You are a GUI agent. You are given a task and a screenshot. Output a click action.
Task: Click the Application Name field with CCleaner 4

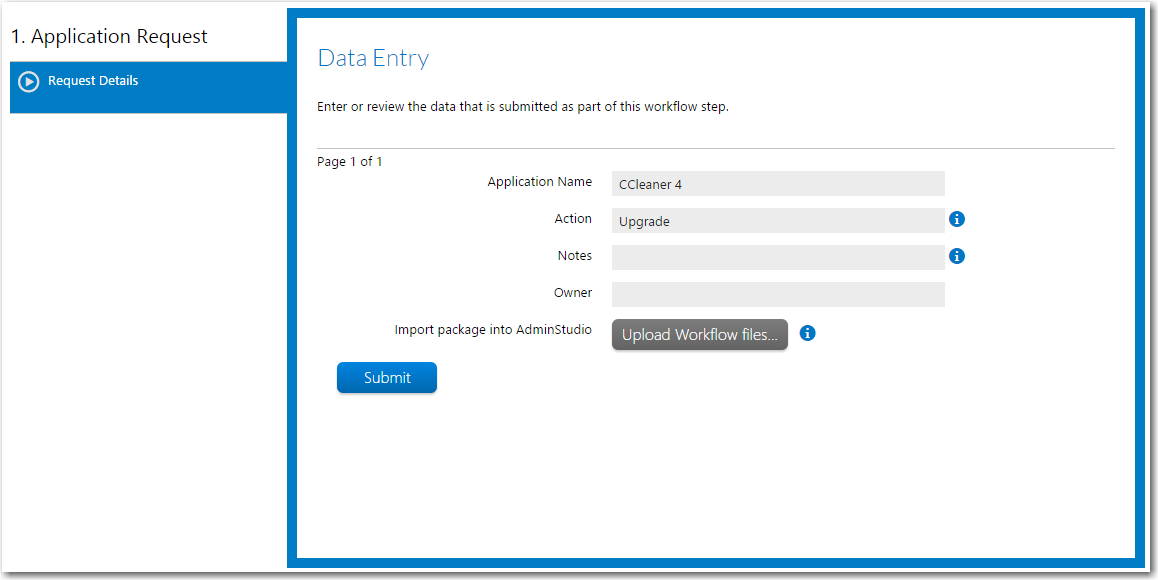point(778,184)
